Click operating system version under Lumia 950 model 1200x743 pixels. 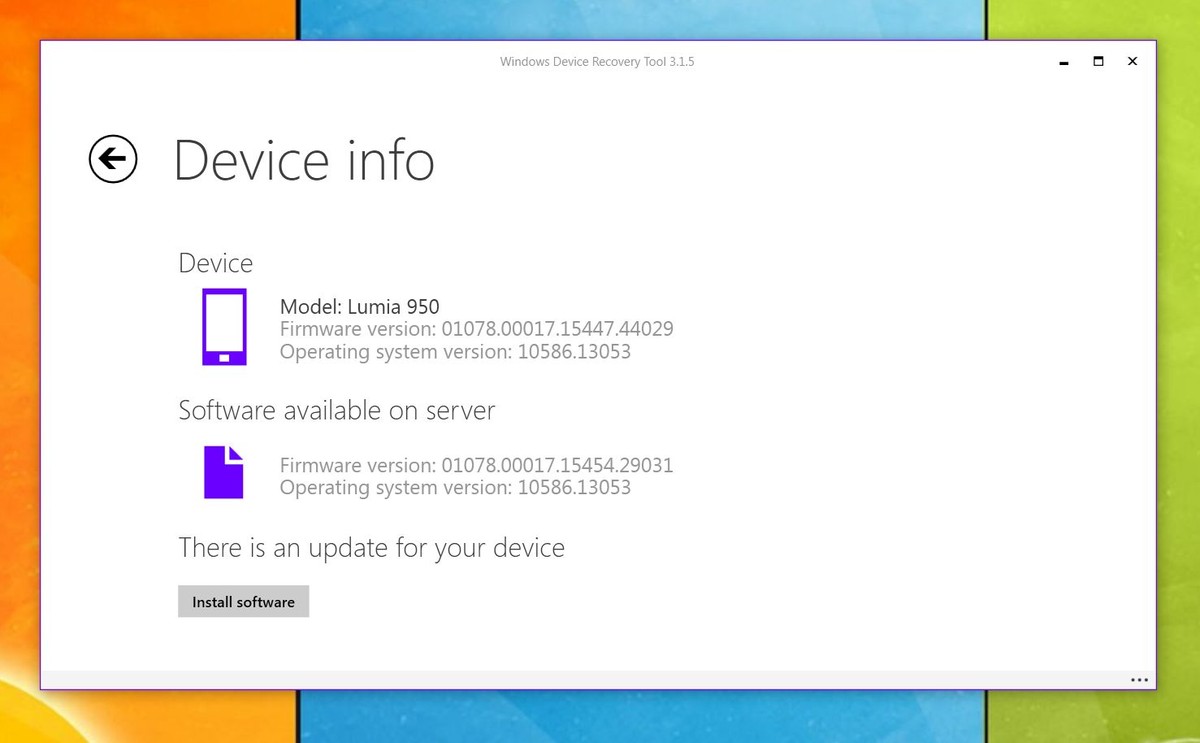click(455, 352)
